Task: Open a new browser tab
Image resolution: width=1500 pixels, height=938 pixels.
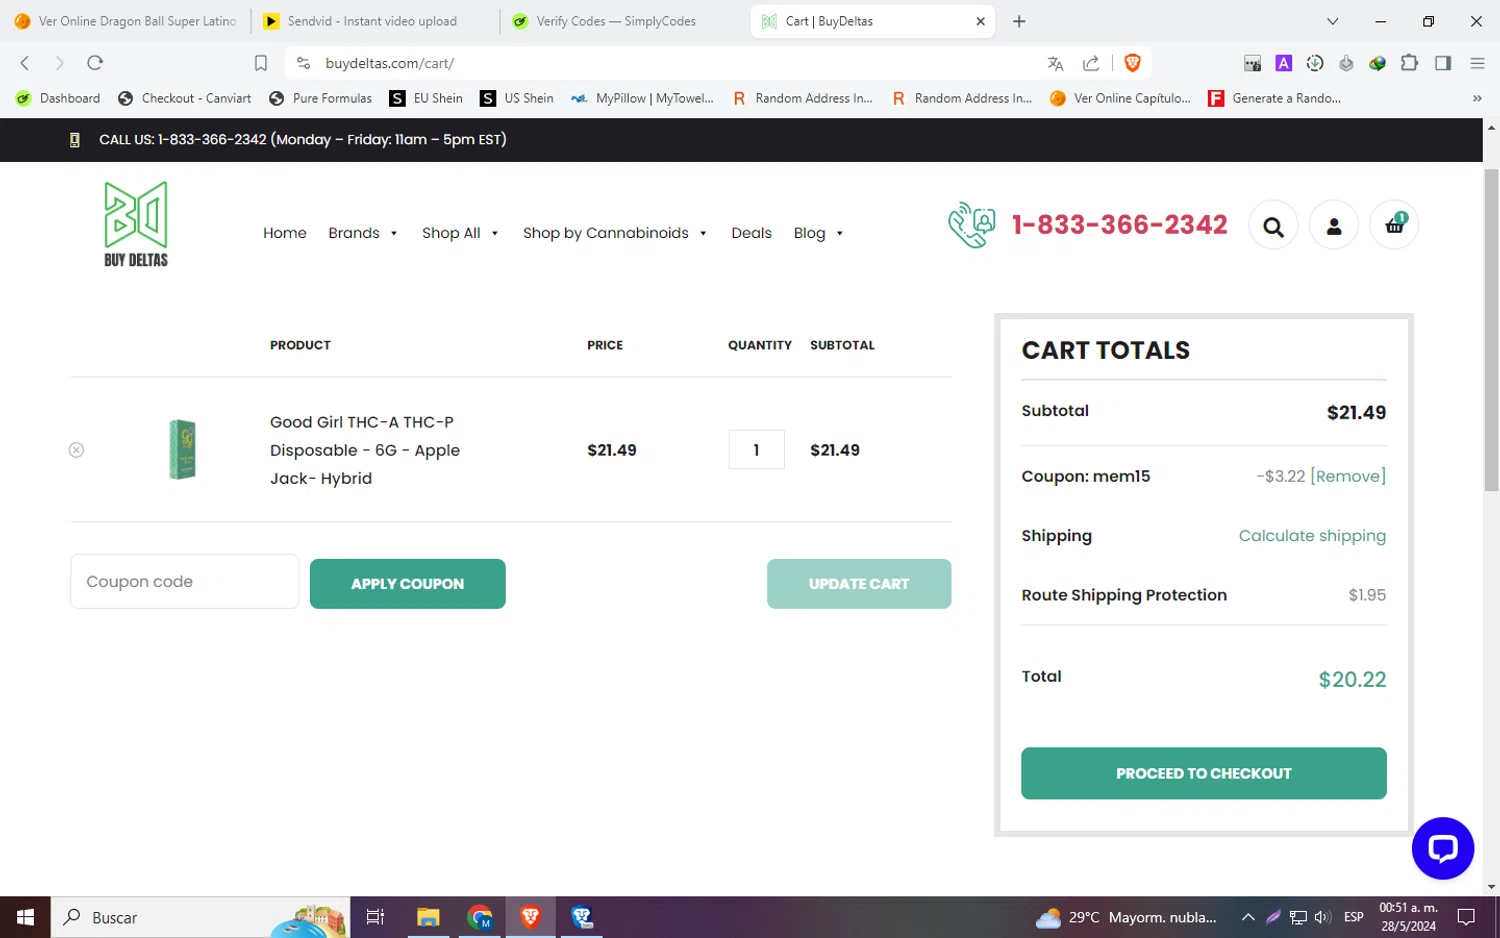Action: coord(1019,21)
